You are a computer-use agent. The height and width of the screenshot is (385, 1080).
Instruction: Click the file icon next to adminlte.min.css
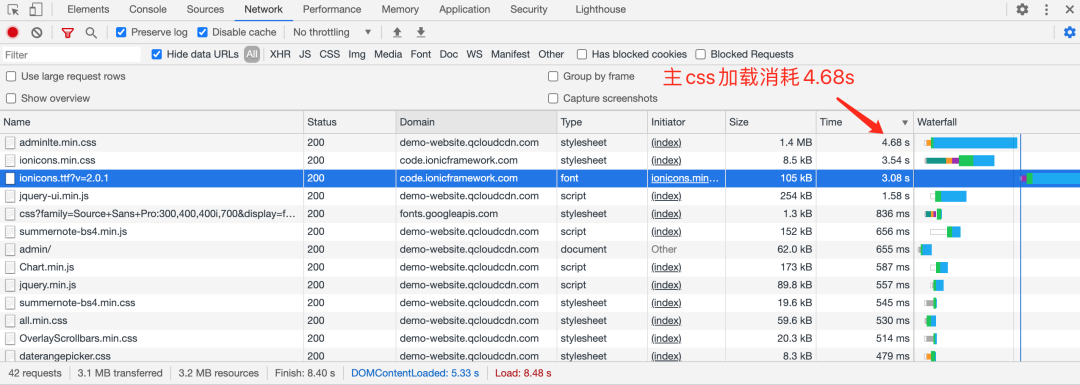pos(10,143)
